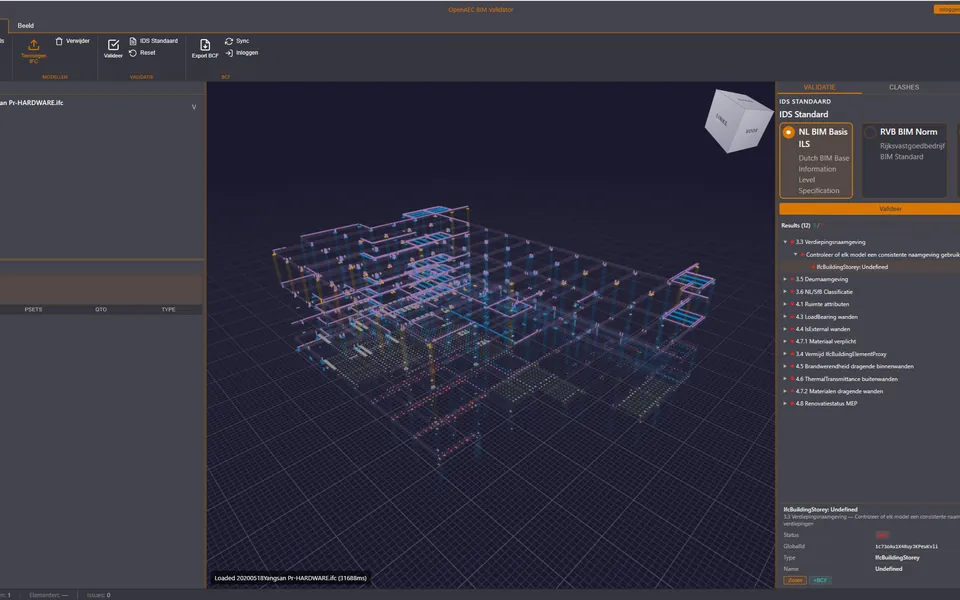960x600 pixels.
Task: Collapse the 3.3 Verdiepingsnaamgeving result
Action: (786, 242)
